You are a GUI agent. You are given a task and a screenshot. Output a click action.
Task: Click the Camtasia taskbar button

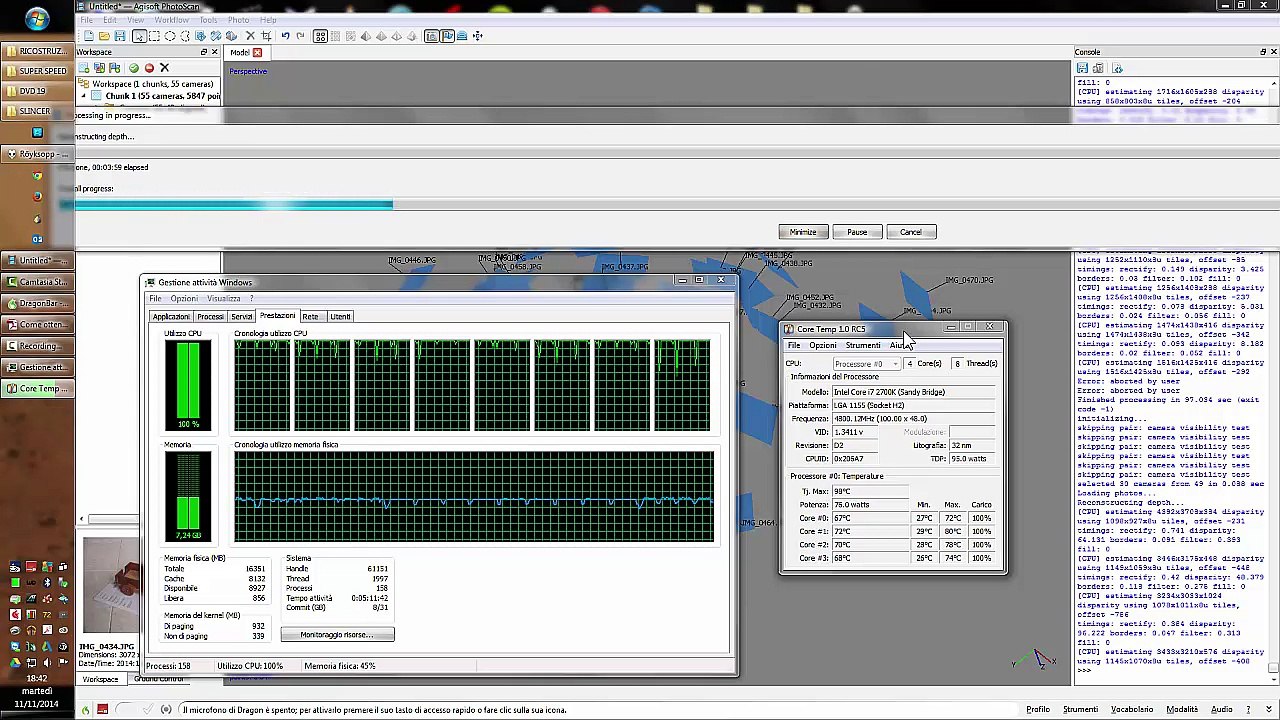pyautogui.click(x=36, y=283)
